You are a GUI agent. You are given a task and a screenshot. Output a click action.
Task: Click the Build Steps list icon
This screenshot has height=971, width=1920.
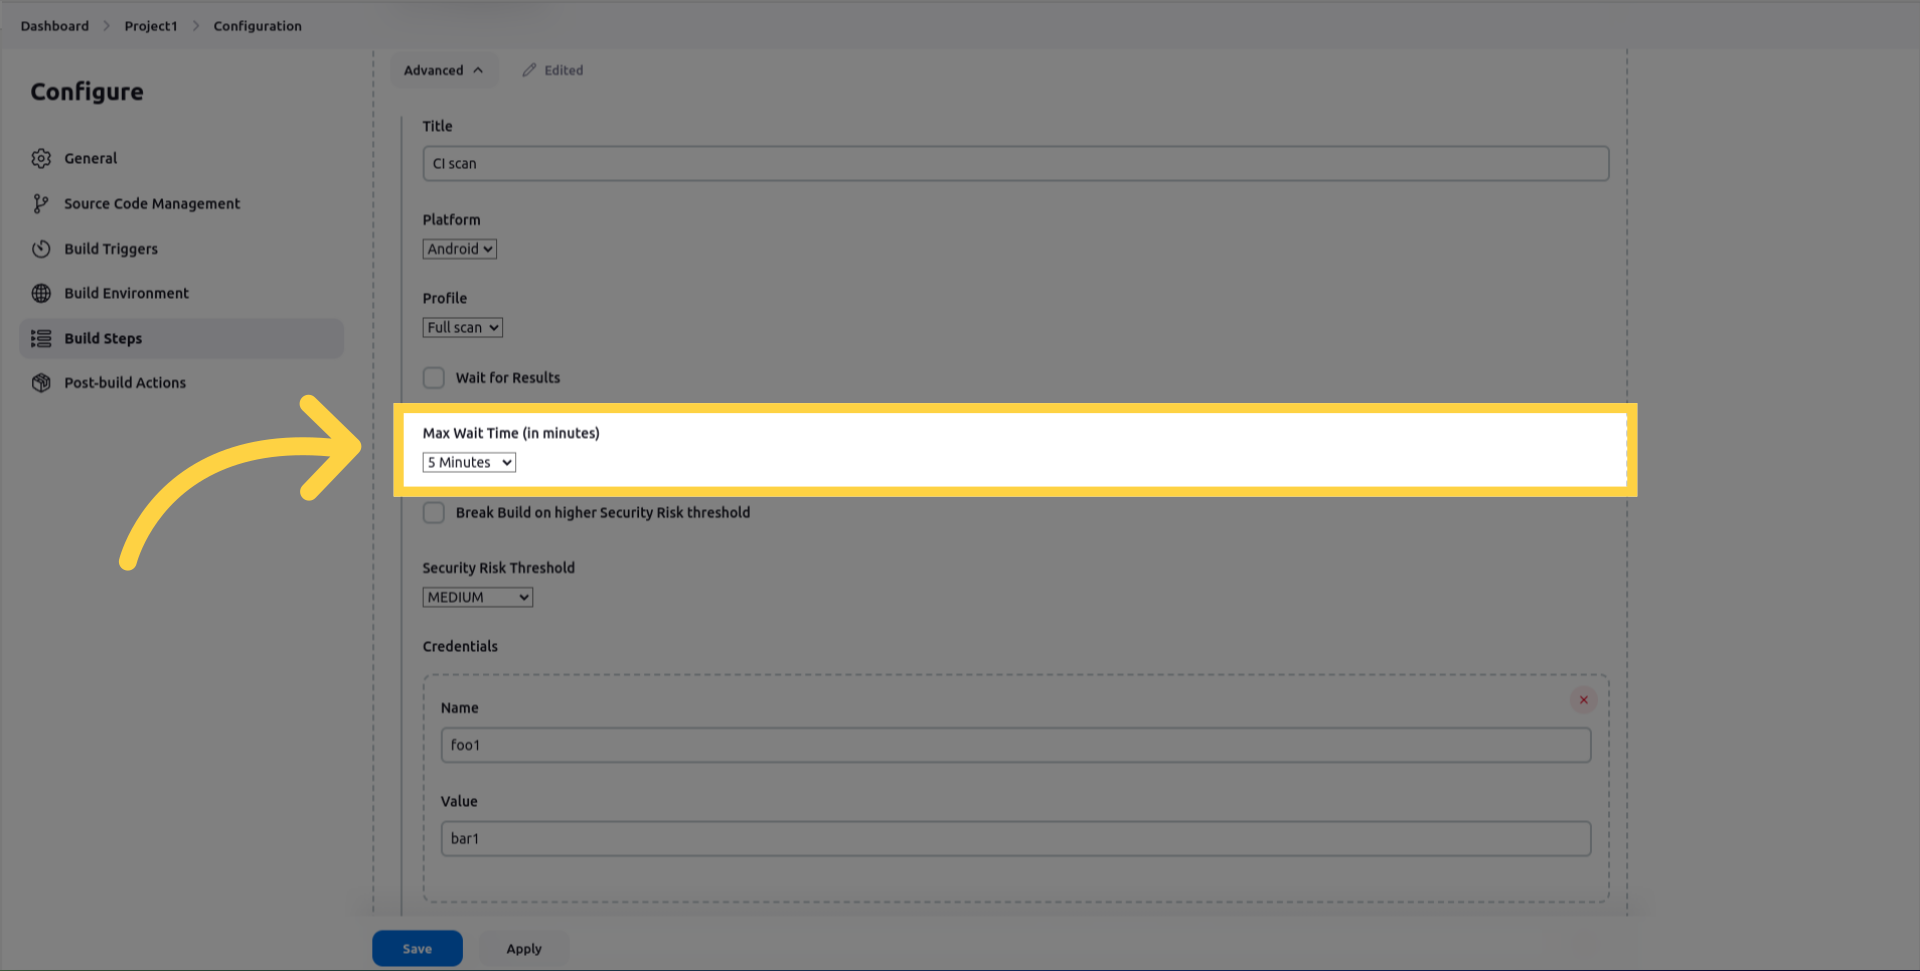41,339
